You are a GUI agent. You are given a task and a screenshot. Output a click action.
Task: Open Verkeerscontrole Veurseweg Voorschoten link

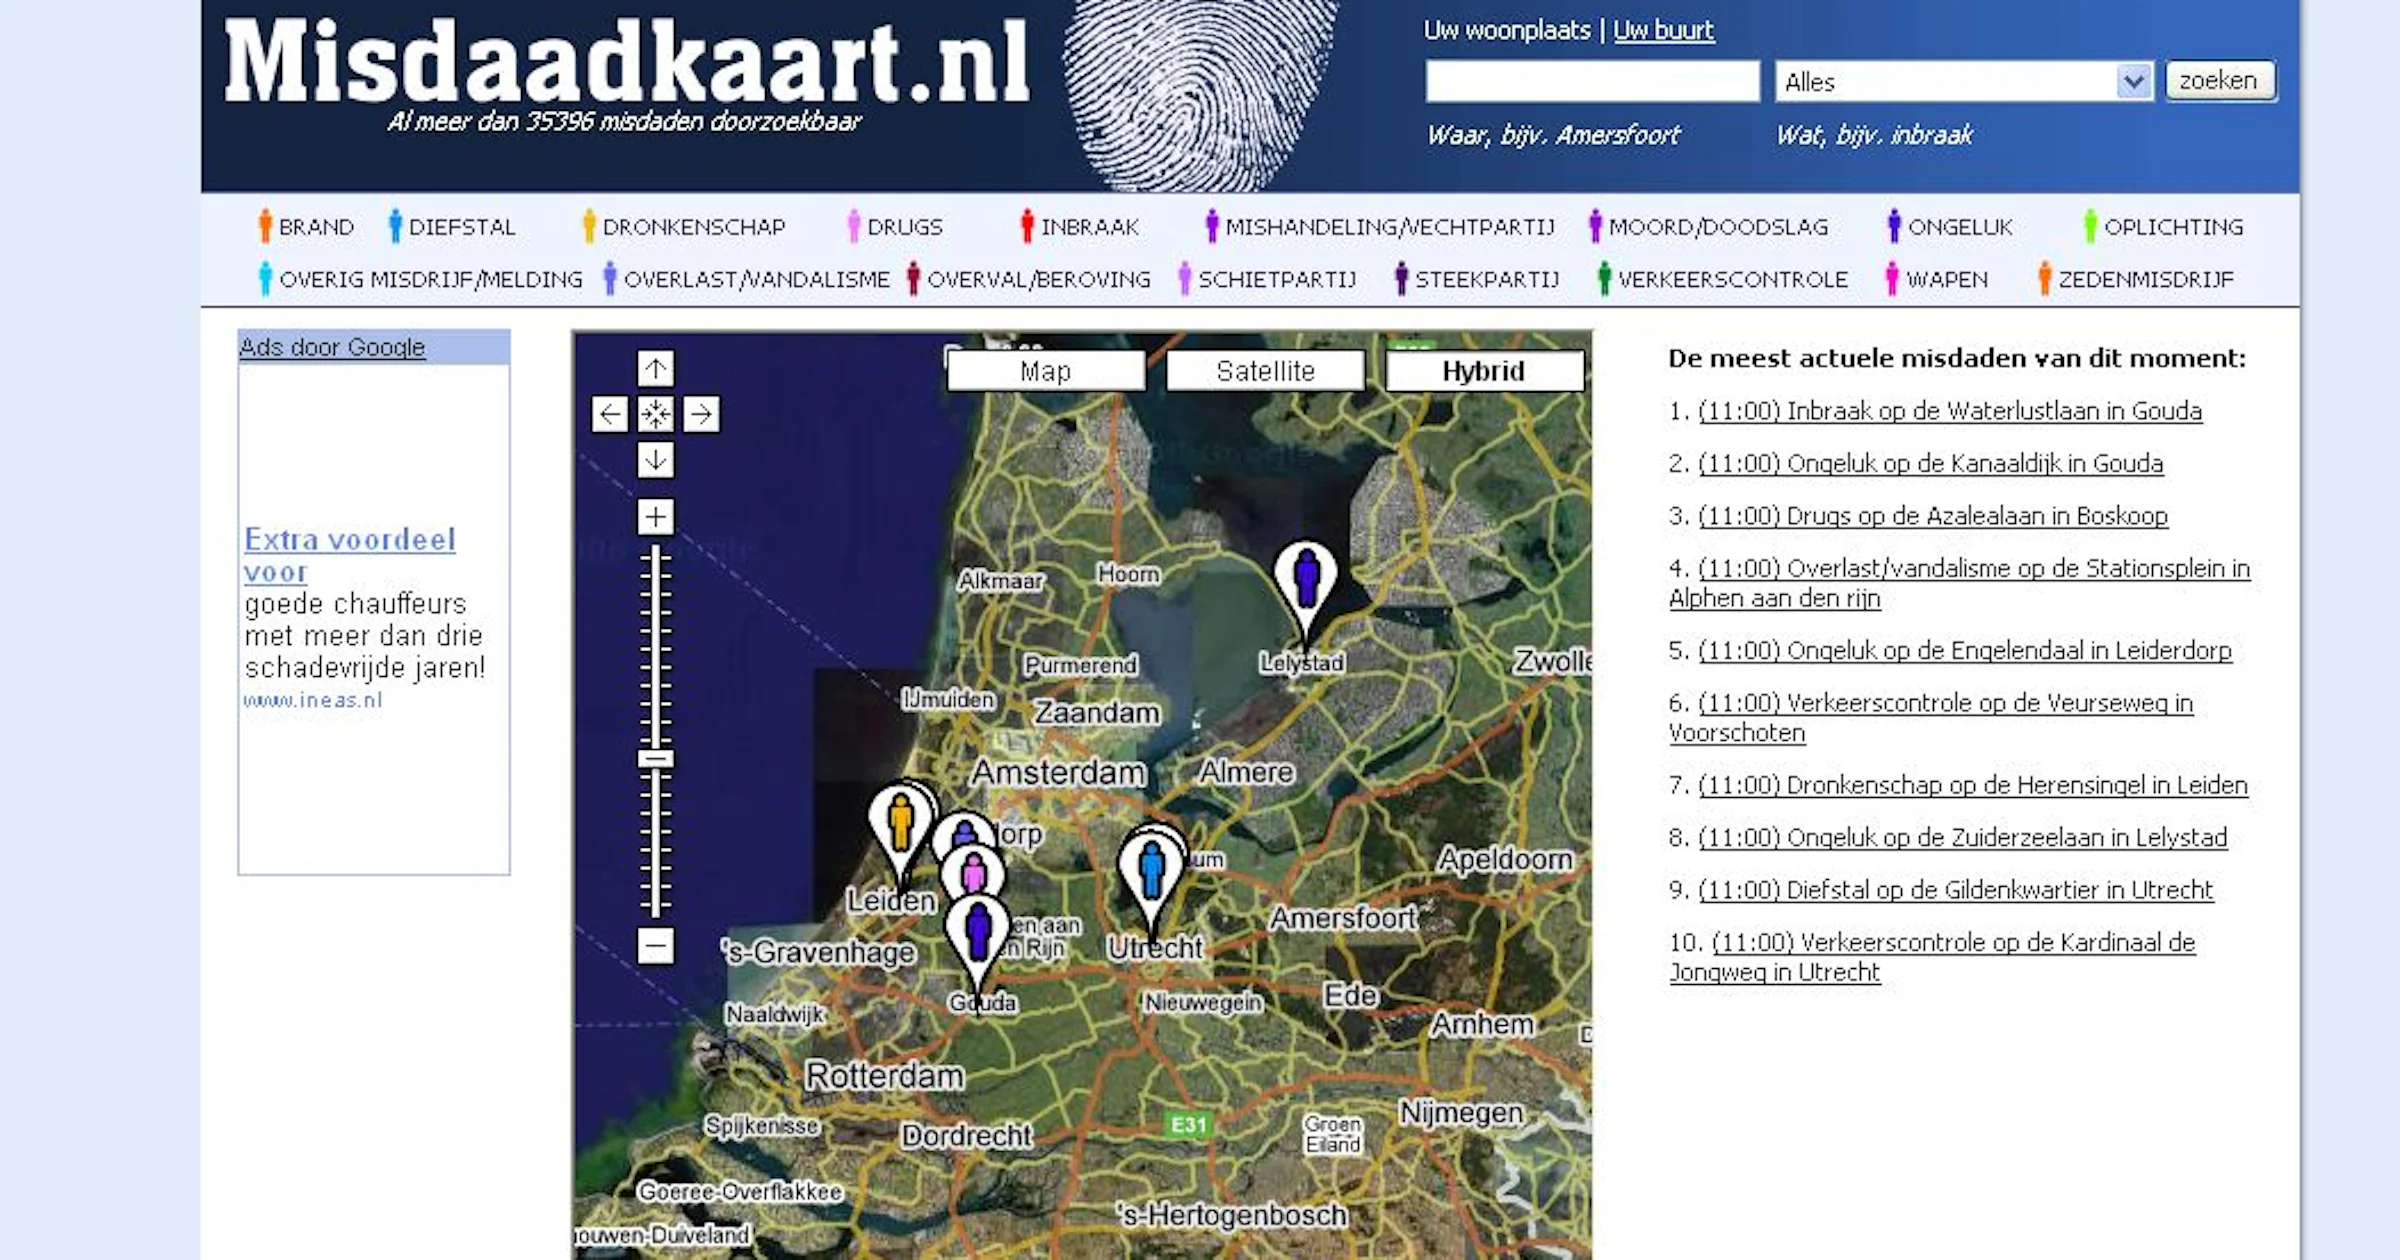coord(1931,718)
